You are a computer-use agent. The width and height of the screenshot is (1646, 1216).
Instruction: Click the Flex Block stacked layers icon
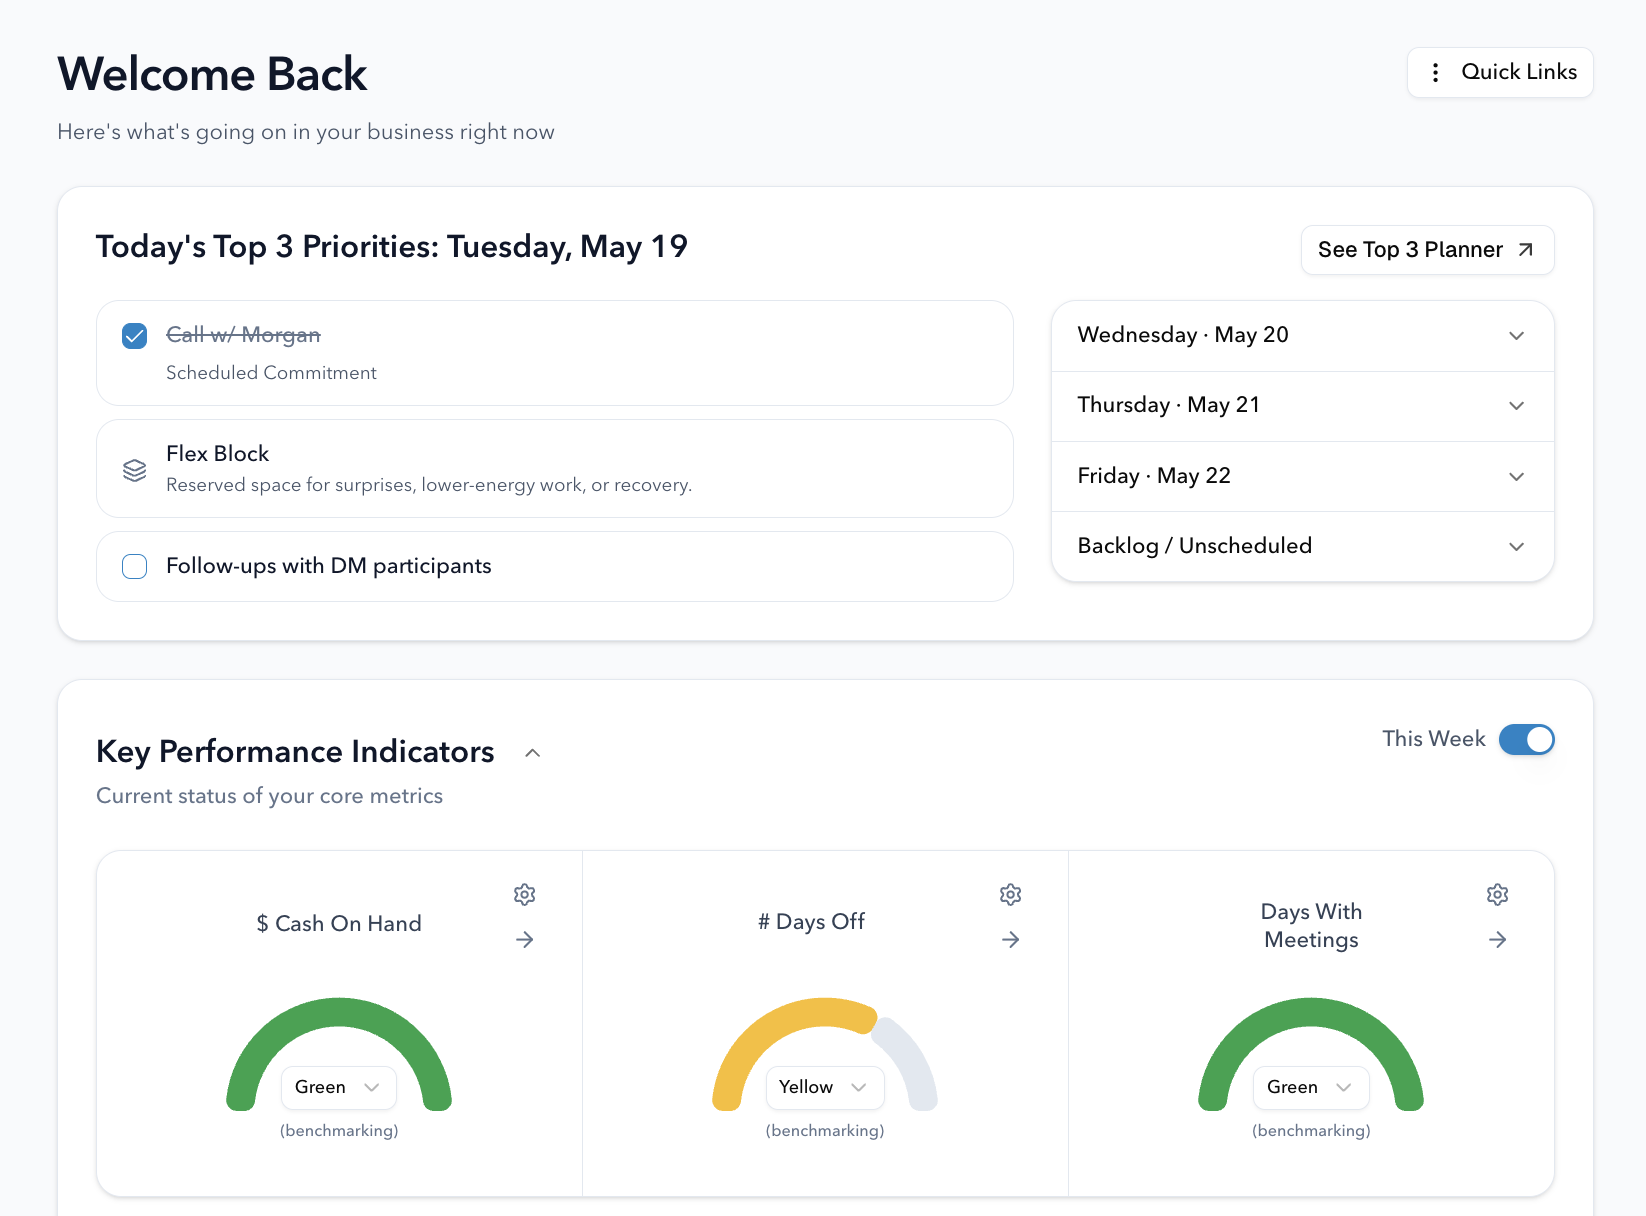click(134, 470)
